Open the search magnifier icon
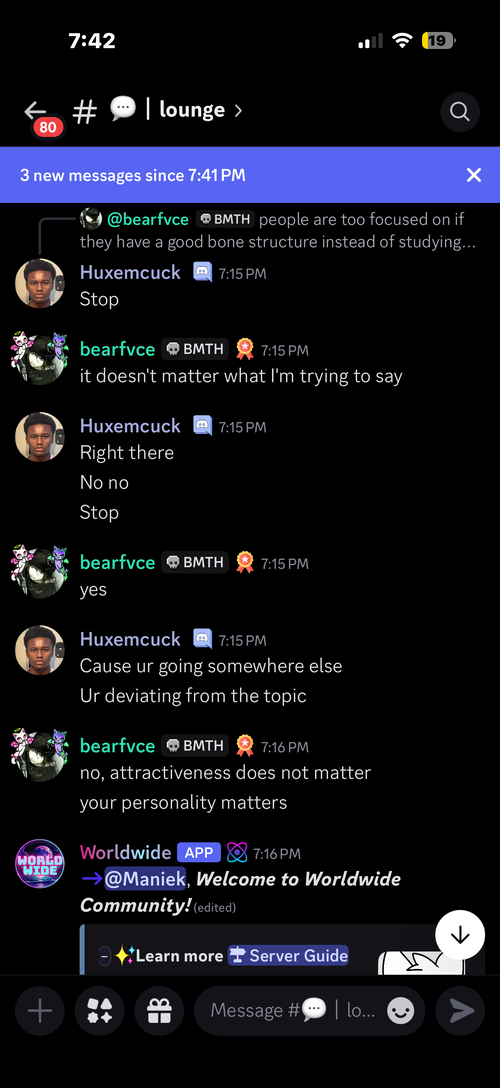Viewport: 500px width, 1088px height. (x=460, y=112)
